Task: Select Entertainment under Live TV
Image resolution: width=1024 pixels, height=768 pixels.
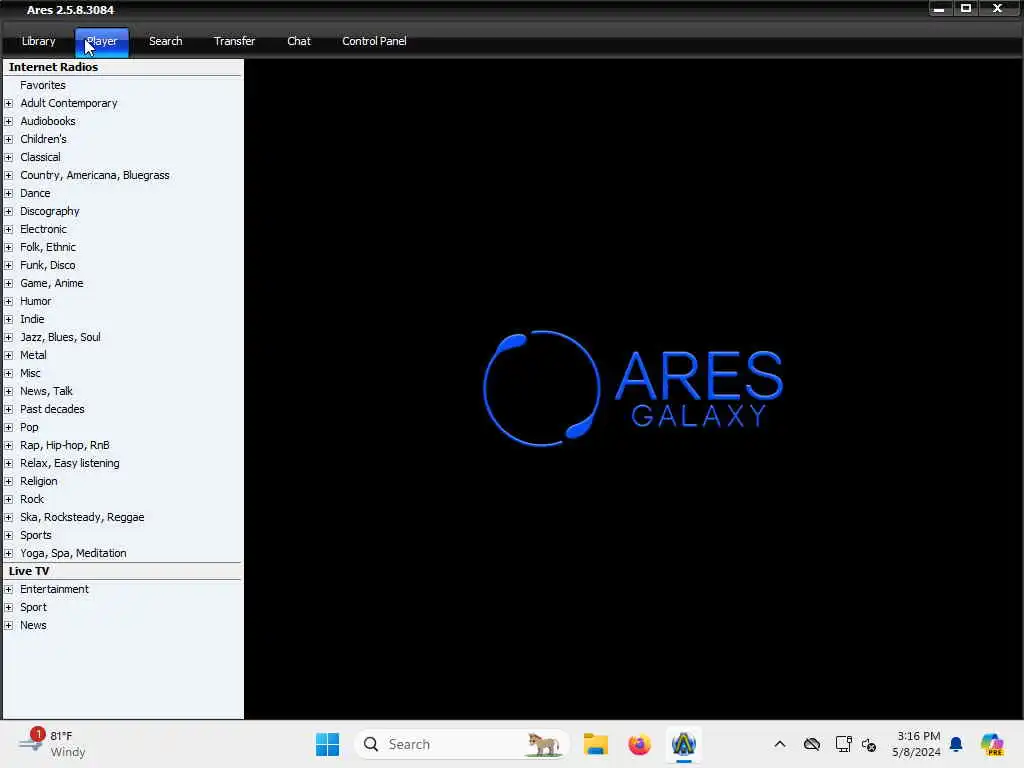Action: point(54,589)
